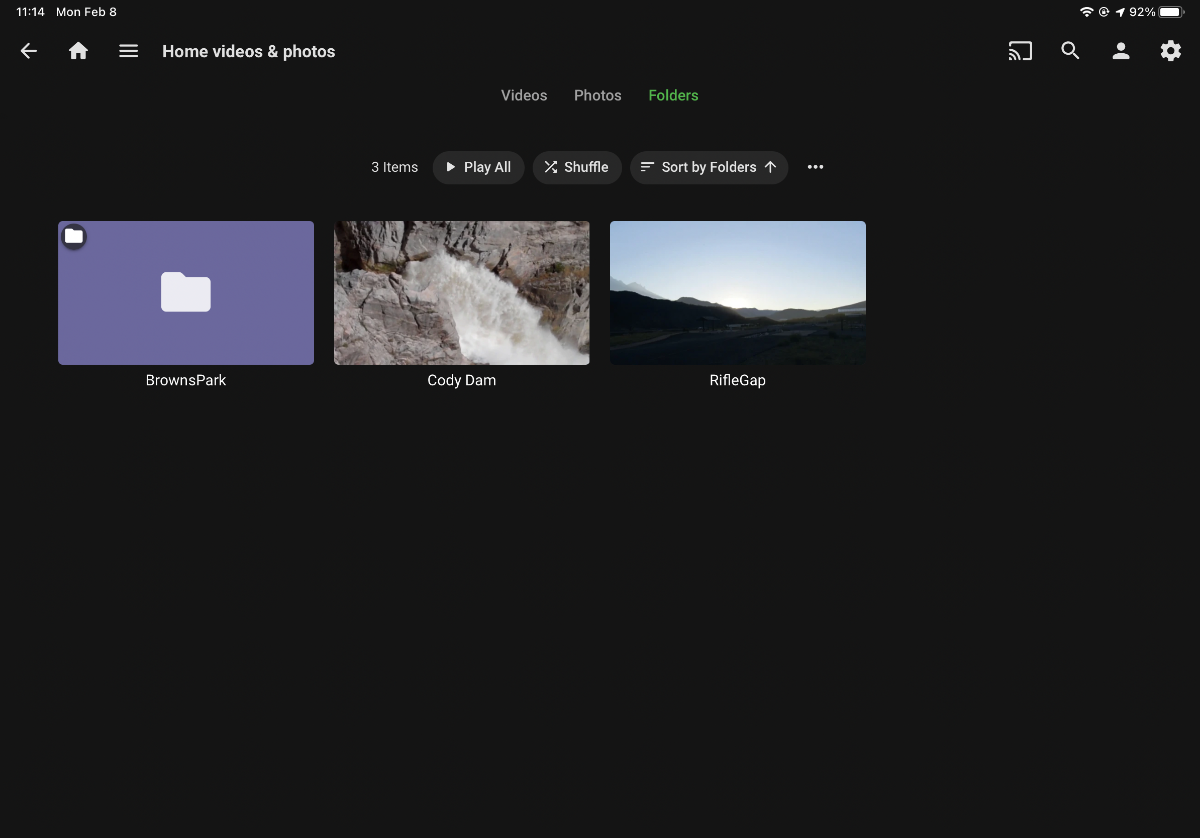
Task: Click the Shuffle button
Action: click(x=577, y=167)
